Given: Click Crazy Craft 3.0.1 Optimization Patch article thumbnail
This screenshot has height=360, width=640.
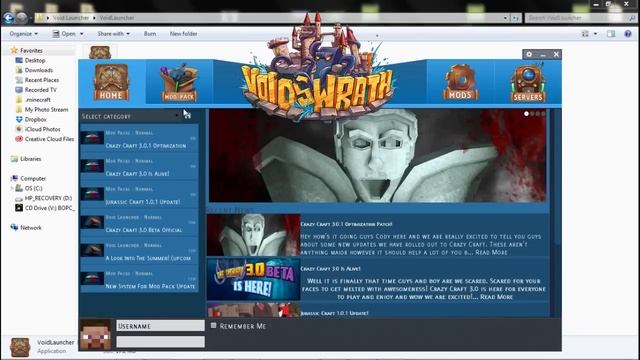Looking at the screenshot, I should [253, 235].
